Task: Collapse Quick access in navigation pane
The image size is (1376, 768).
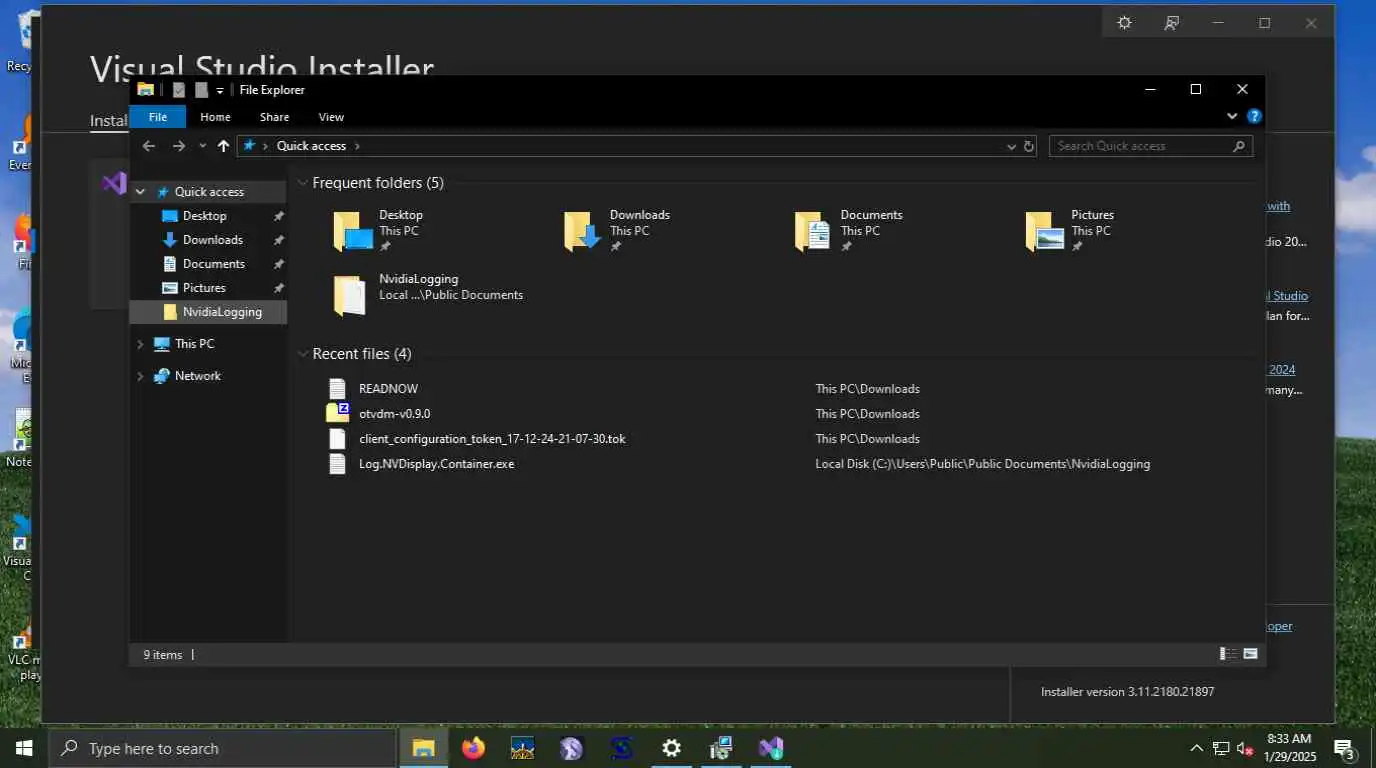Action: pyautogui.click(x=140, y=192)
